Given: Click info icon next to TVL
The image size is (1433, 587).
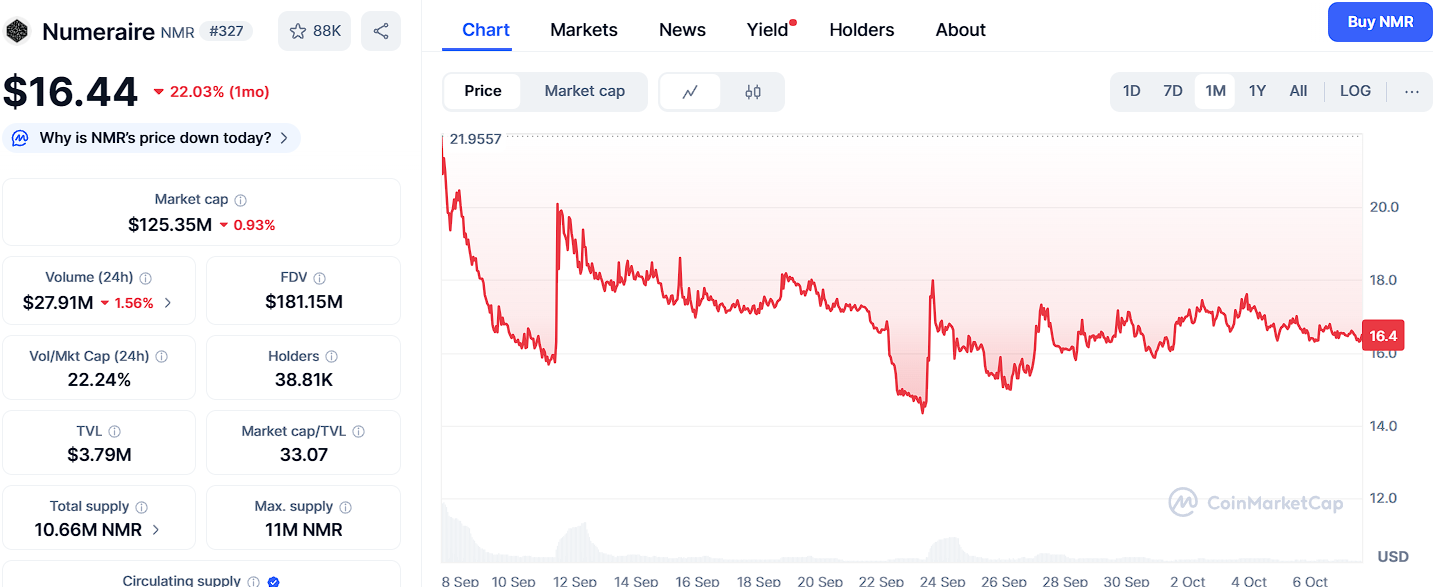Looking at the screenshot, I should pos(115,432).
